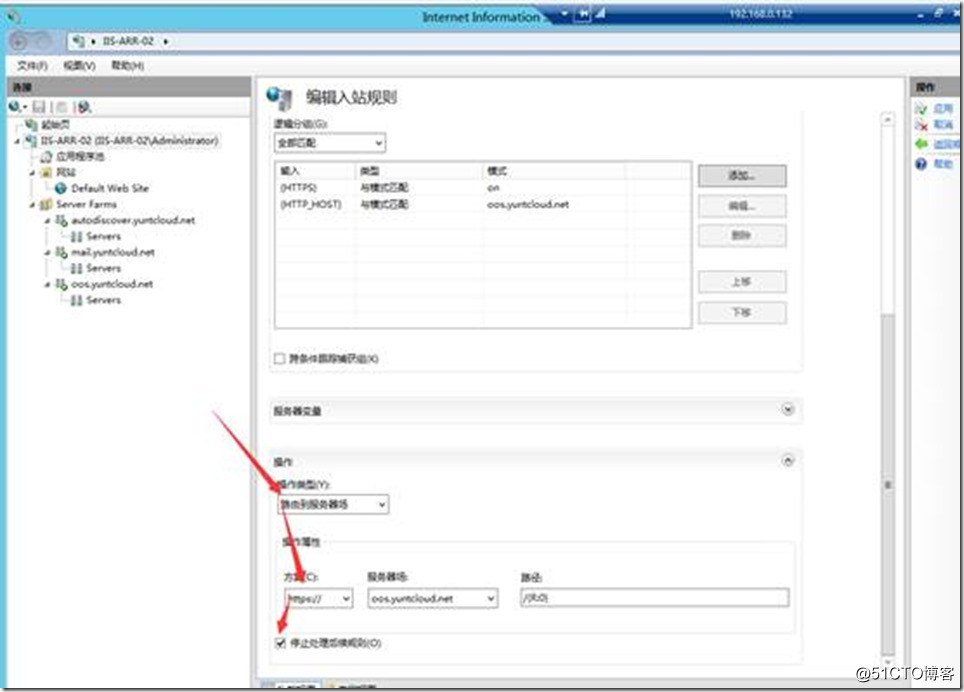The height and width of the screenshot is (692, 964).
Task: Click the Edit Inbound Rule header icon
Action: 280,98
